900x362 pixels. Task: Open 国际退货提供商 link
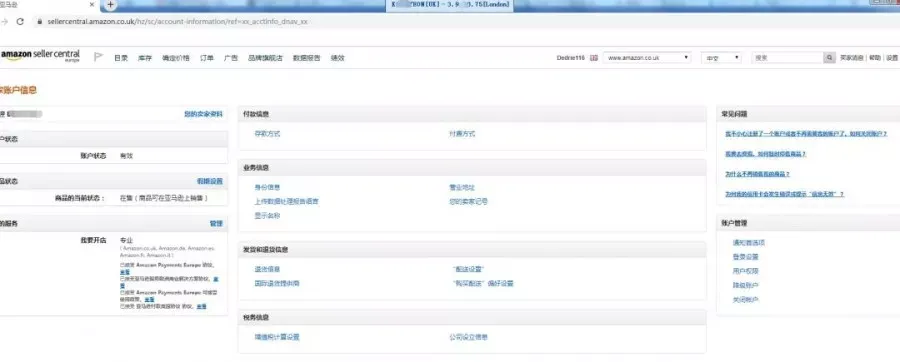coord(277,283)
